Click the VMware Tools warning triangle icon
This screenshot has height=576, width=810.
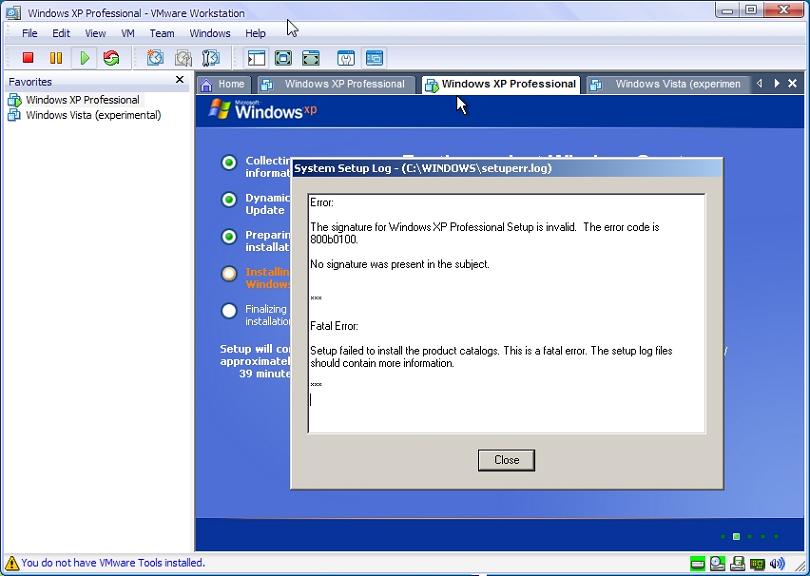click(x=11, y=563)
